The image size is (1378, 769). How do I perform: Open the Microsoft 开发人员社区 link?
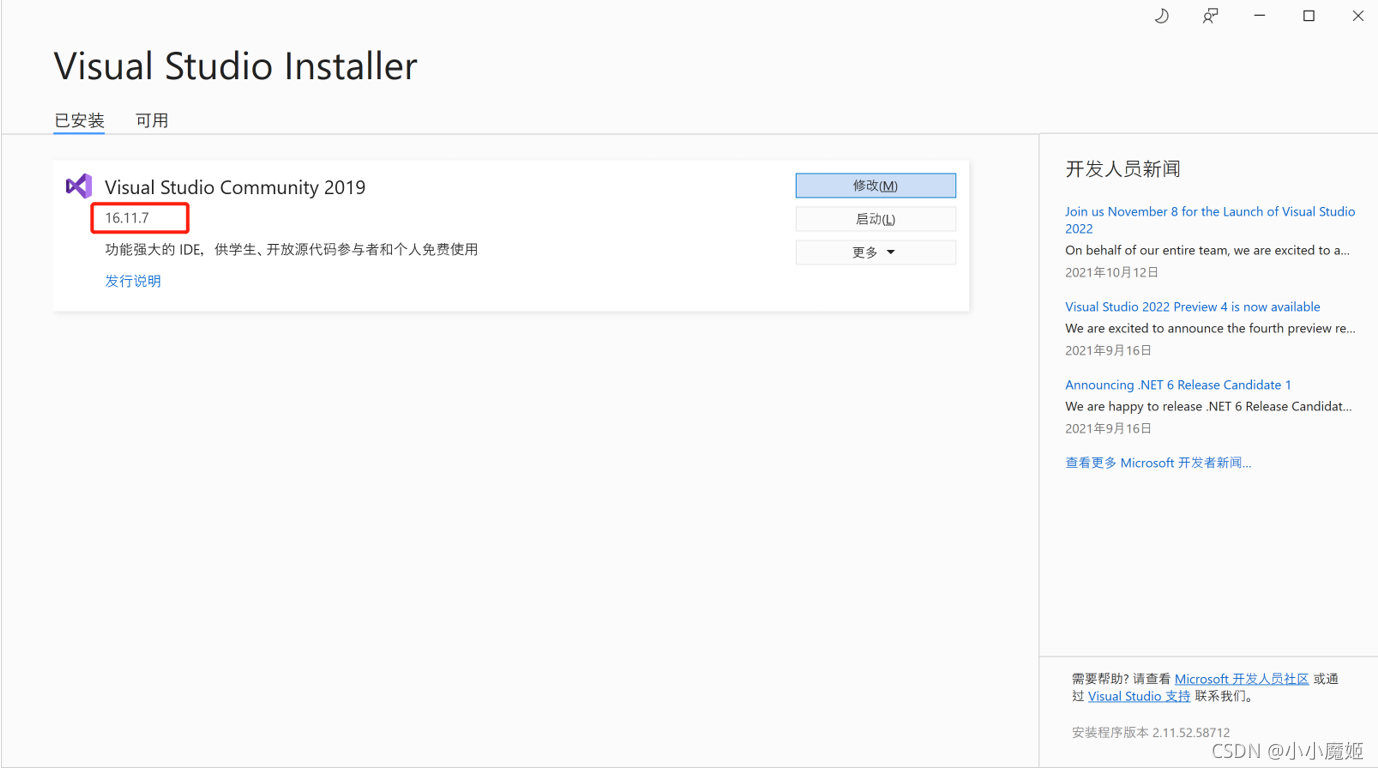pos(1241,679)
